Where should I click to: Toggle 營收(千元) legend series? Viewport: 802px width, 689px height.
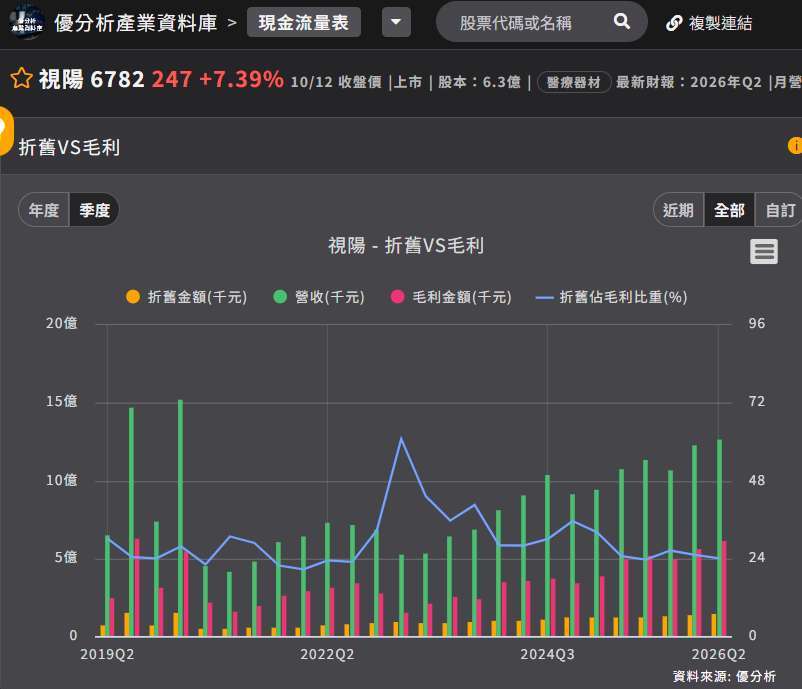click(x=319, y=297)
